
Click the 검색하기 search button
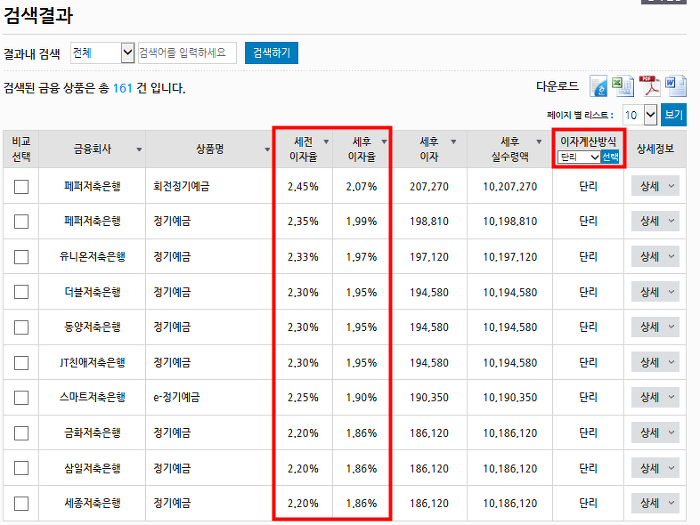point(271,53)
